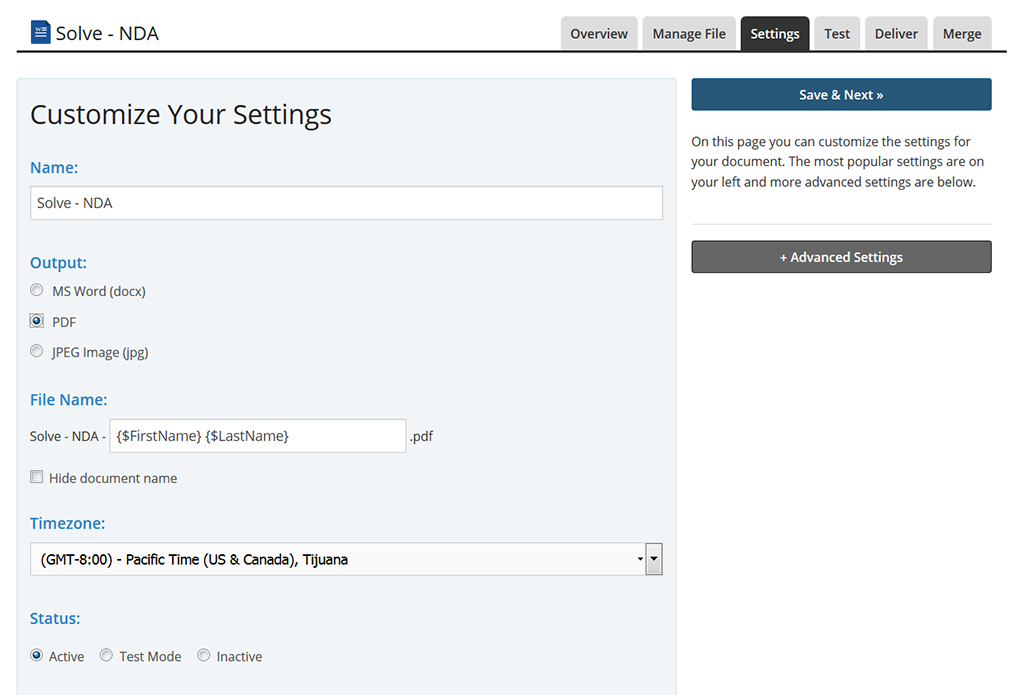Open the Overview tab

[x=598, y=34]
